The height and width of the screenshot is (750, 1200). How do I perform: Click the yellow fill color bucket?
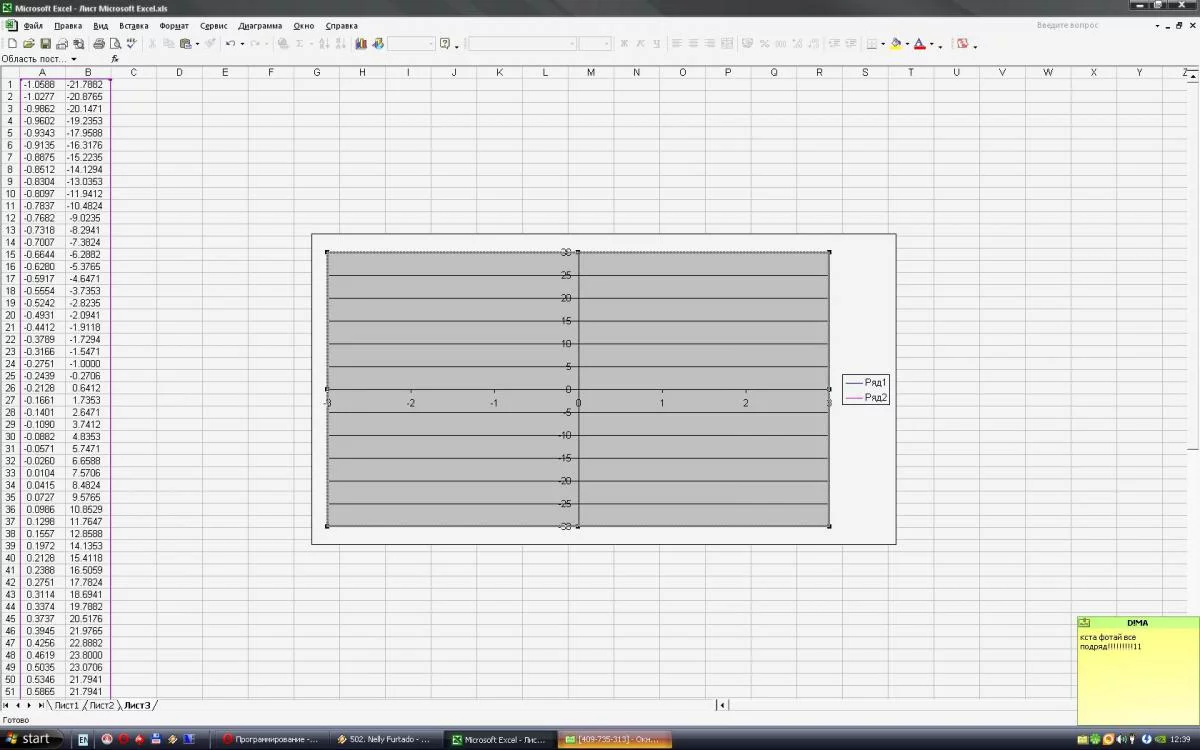click(x=896, y=43)
